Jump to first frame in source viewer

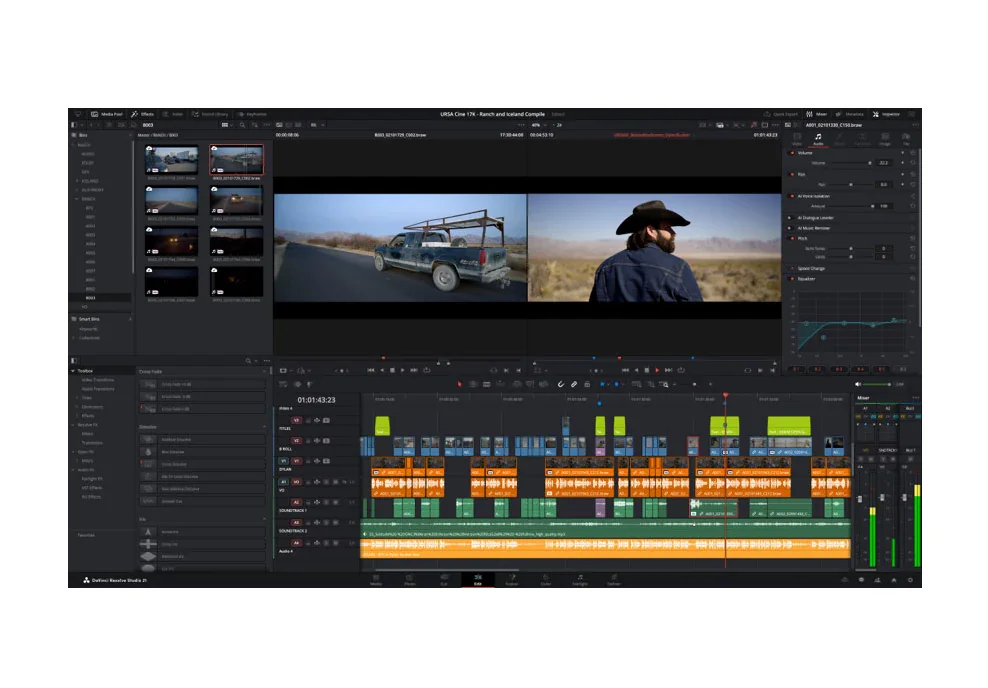pyautogui.click(x=370, y=370)
